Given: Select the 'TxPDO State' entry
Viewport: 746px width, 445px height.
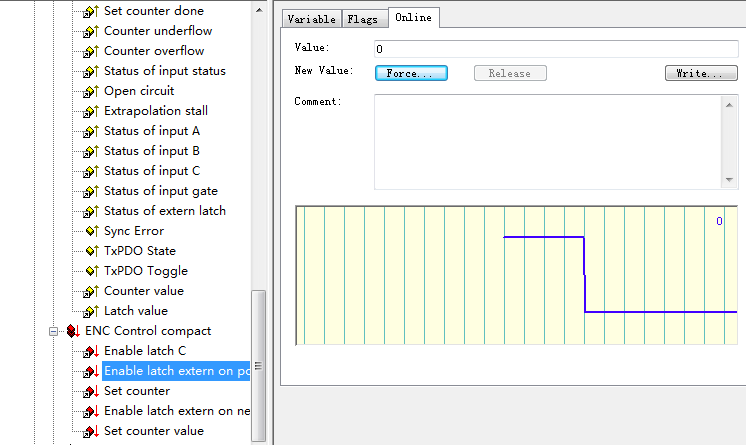Looking at the screenshot, I should [x=140, y=251].
